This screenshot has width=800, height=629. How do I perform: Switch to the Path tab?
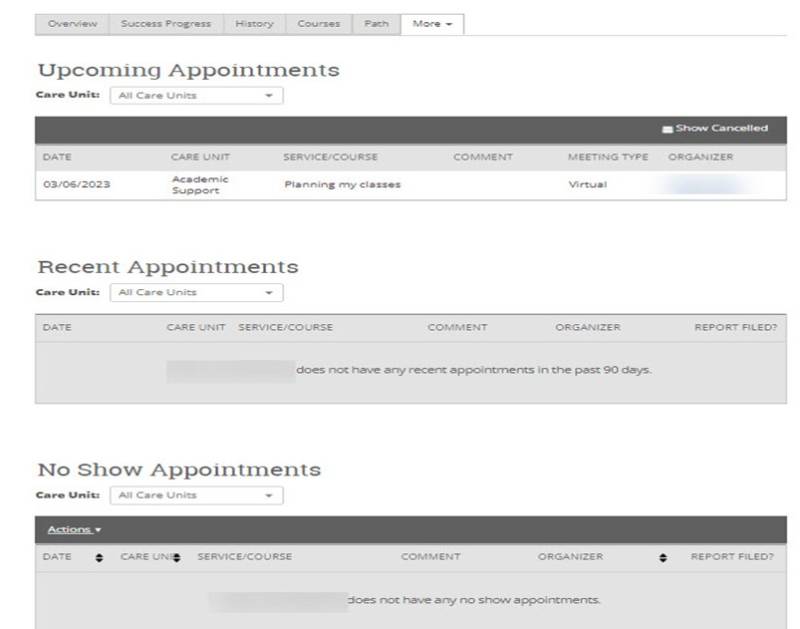click(376, 24)
